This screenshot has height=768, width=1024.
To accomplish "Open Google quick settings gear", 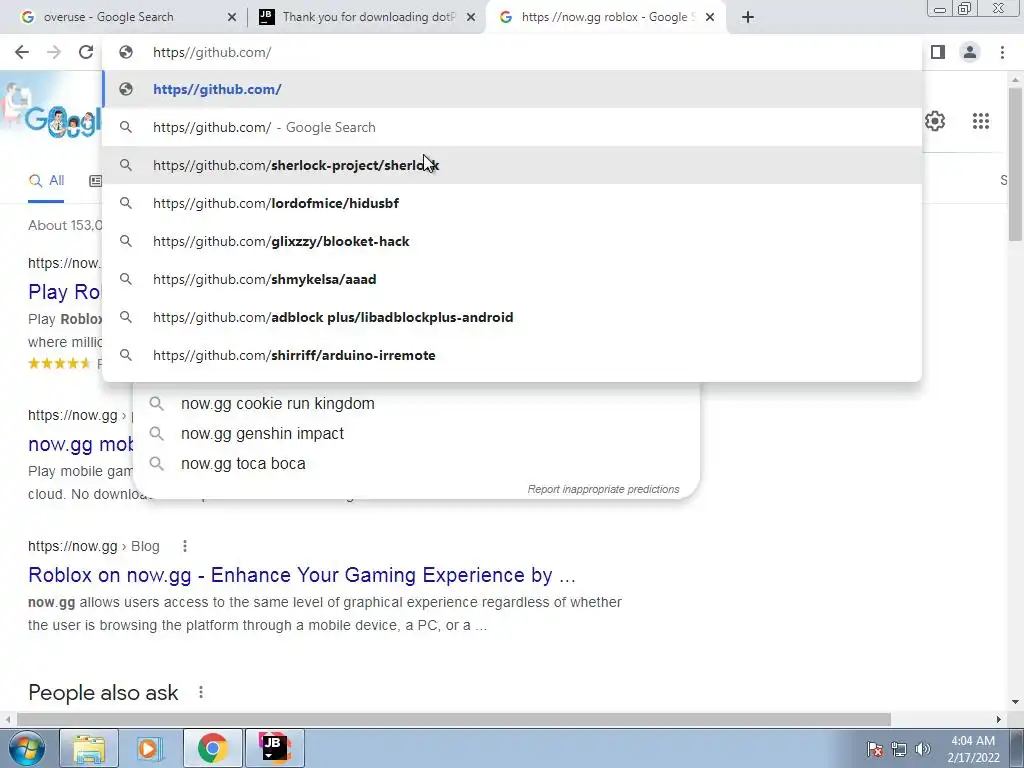I will pyautogui.click(x=935, y=121).
